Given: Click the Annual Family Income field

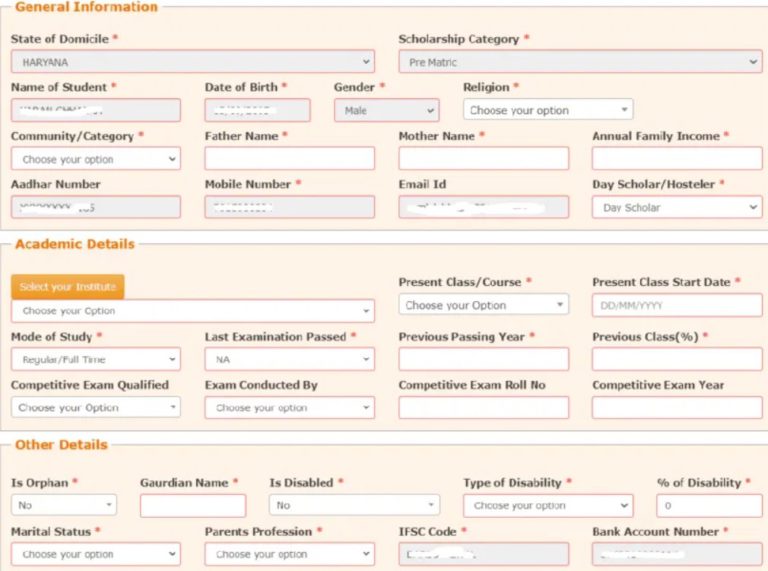Looking at the screenshot, I should pyautogui.click(x=677, y=159).
